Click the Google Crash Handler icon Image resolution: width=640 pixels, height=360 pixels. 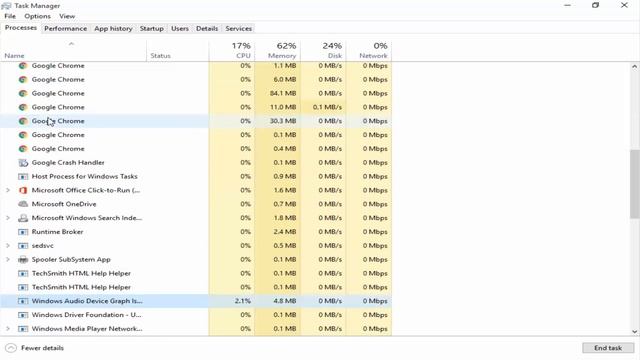23,163
